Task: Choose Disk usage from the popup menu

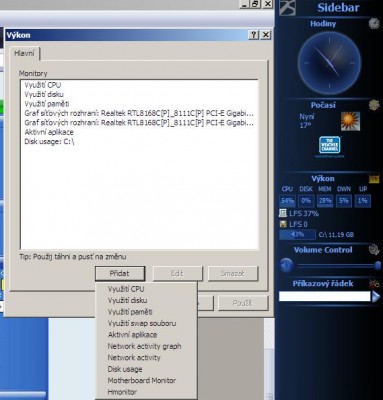Action: pos(147,369)
